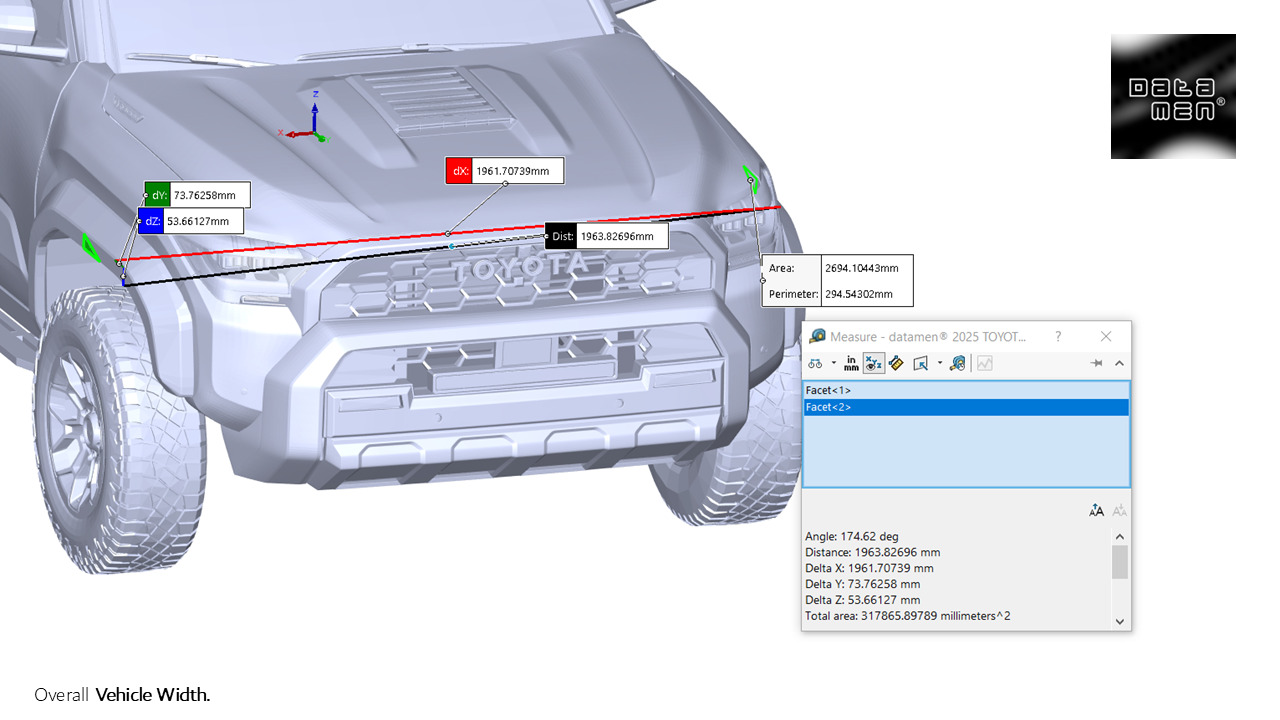Viewport: 1280px width, 720px height.
Task: Increase results font size icon
Action: (1097, 510)
